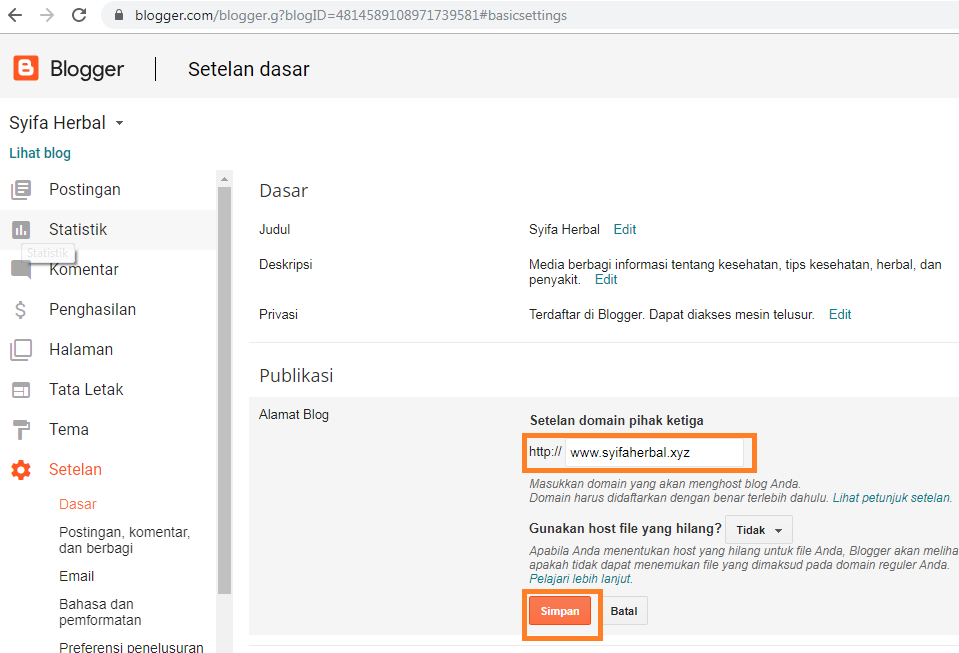Click the Alamat Blog label

[294, 415]
